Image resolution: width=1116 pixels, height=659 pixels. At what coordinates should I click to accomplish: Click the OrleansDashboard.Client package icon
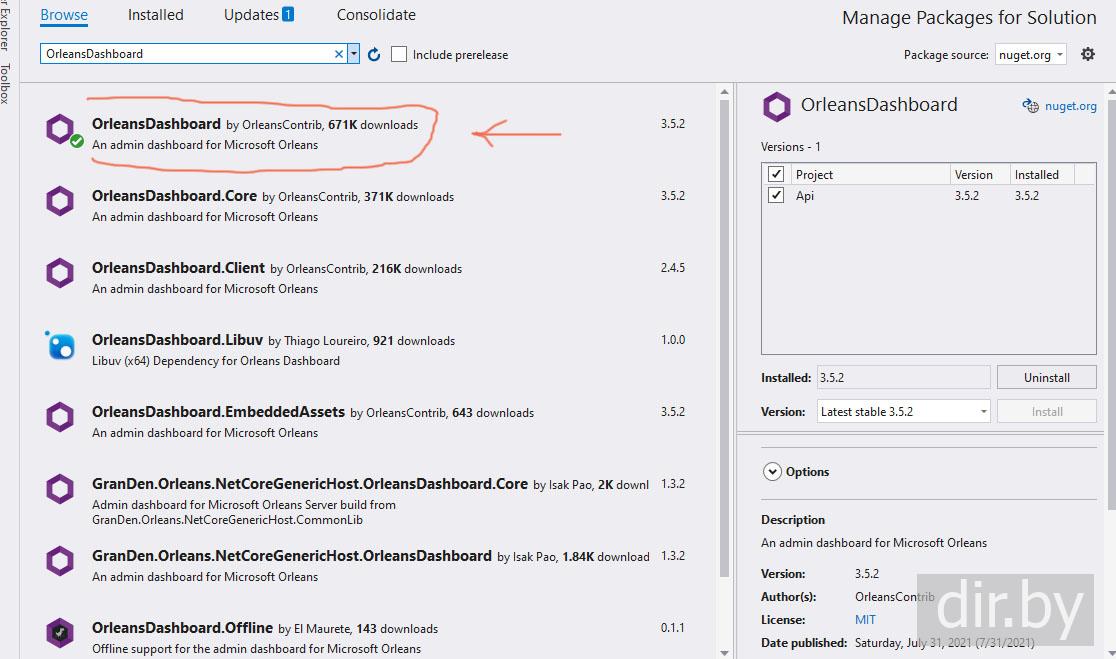(60, 274)
